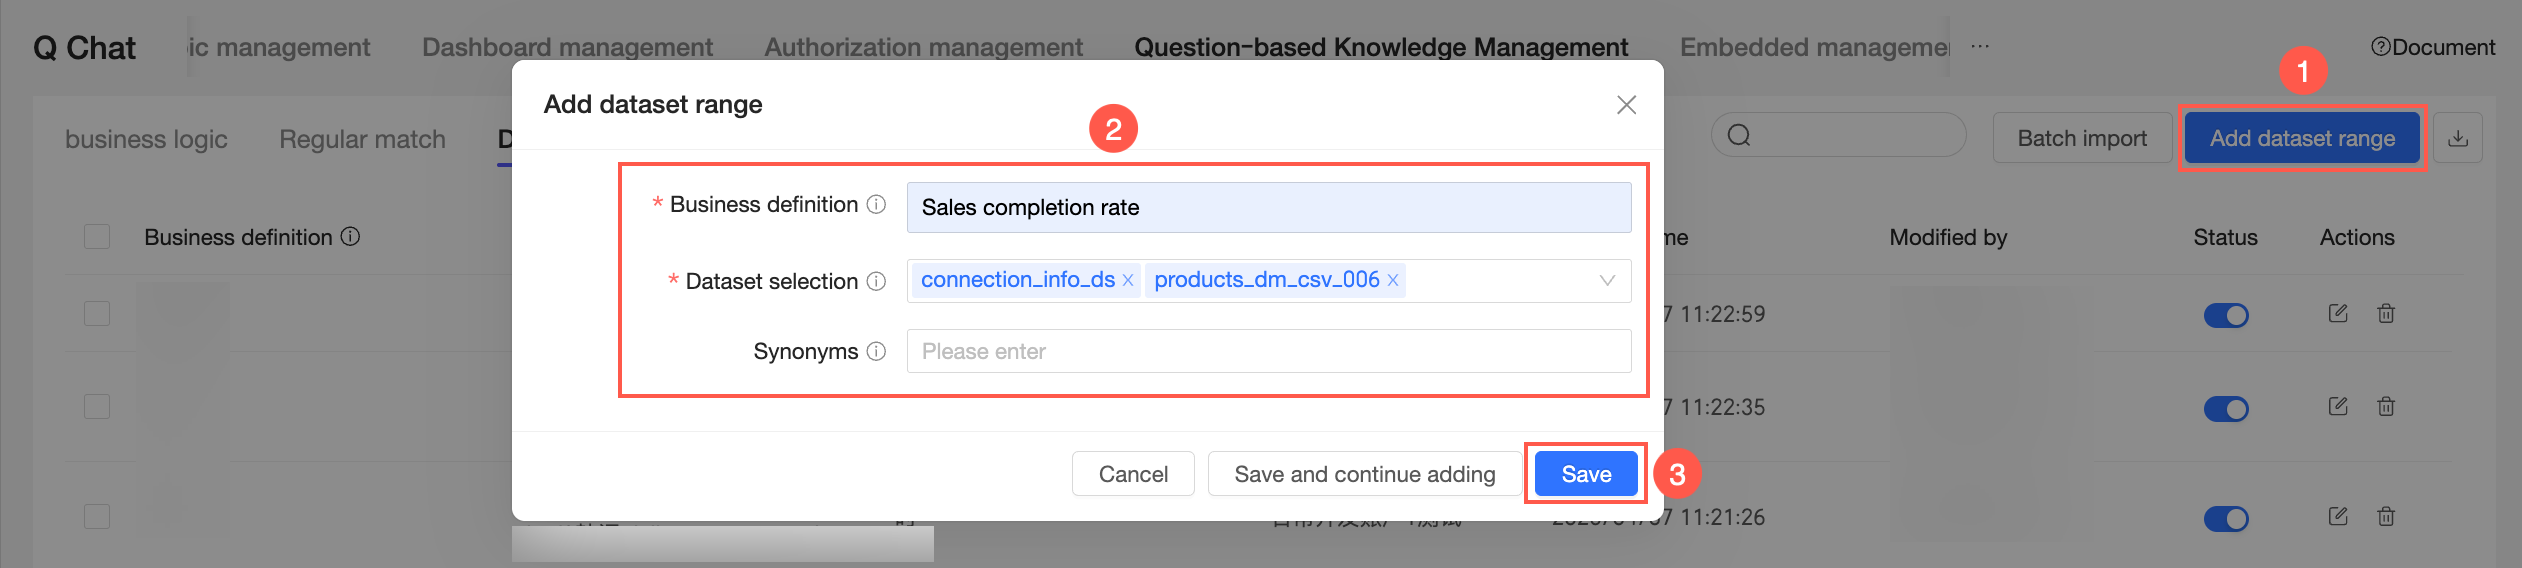Click the search box magnifier icon

coord(1739,135)
